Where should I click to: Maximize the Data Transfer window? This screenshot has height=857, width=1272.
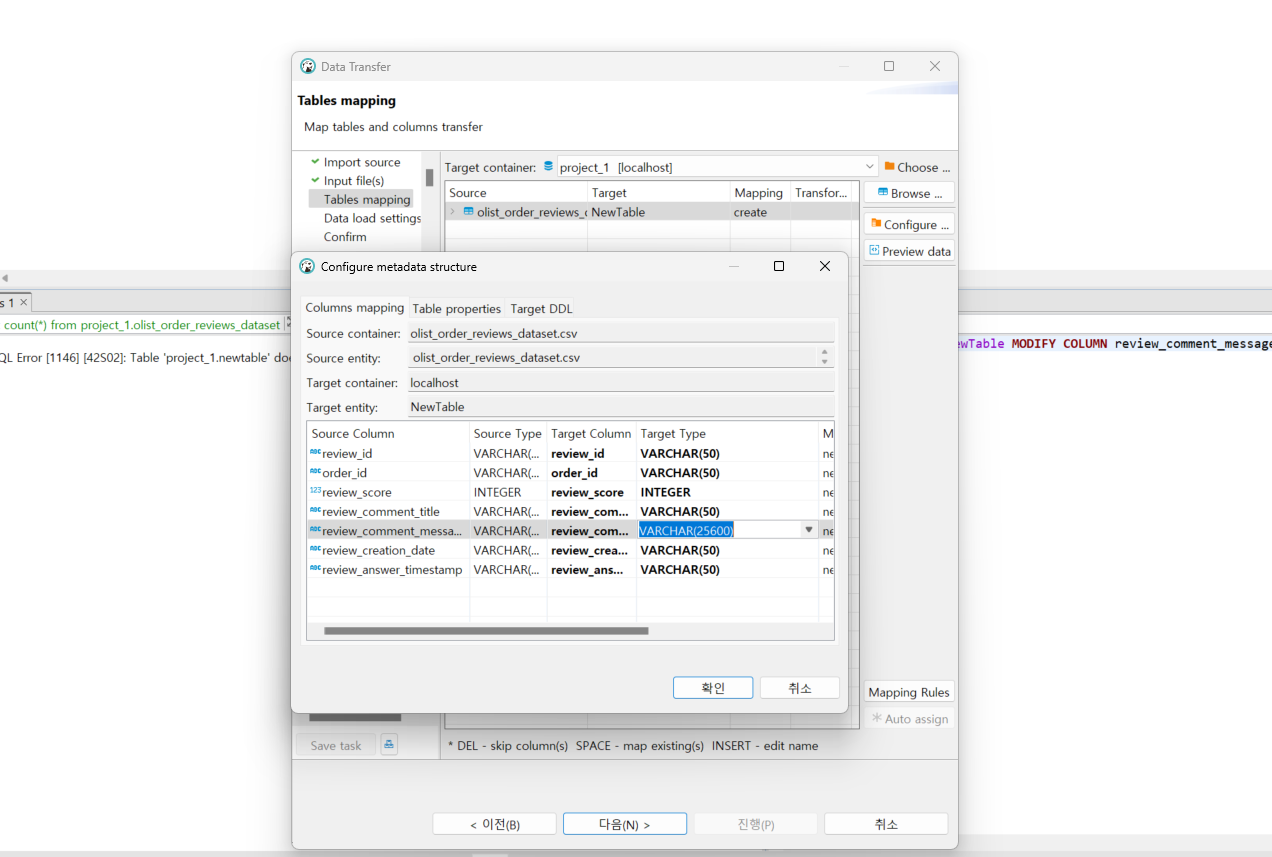pyautogui.click(x=889, y=66)
